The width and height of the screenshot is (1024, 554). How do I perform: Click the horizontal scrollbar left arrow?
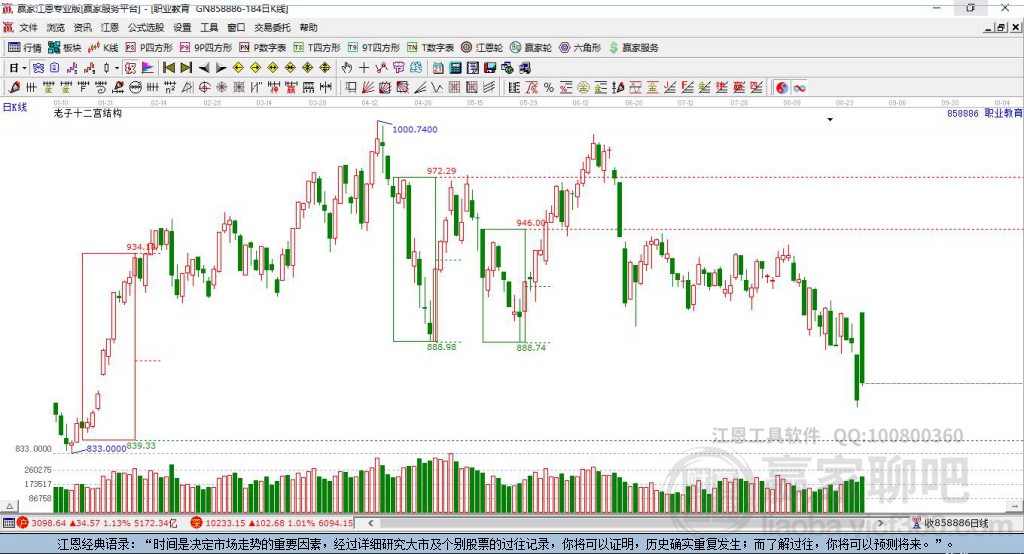pos(371,523)
